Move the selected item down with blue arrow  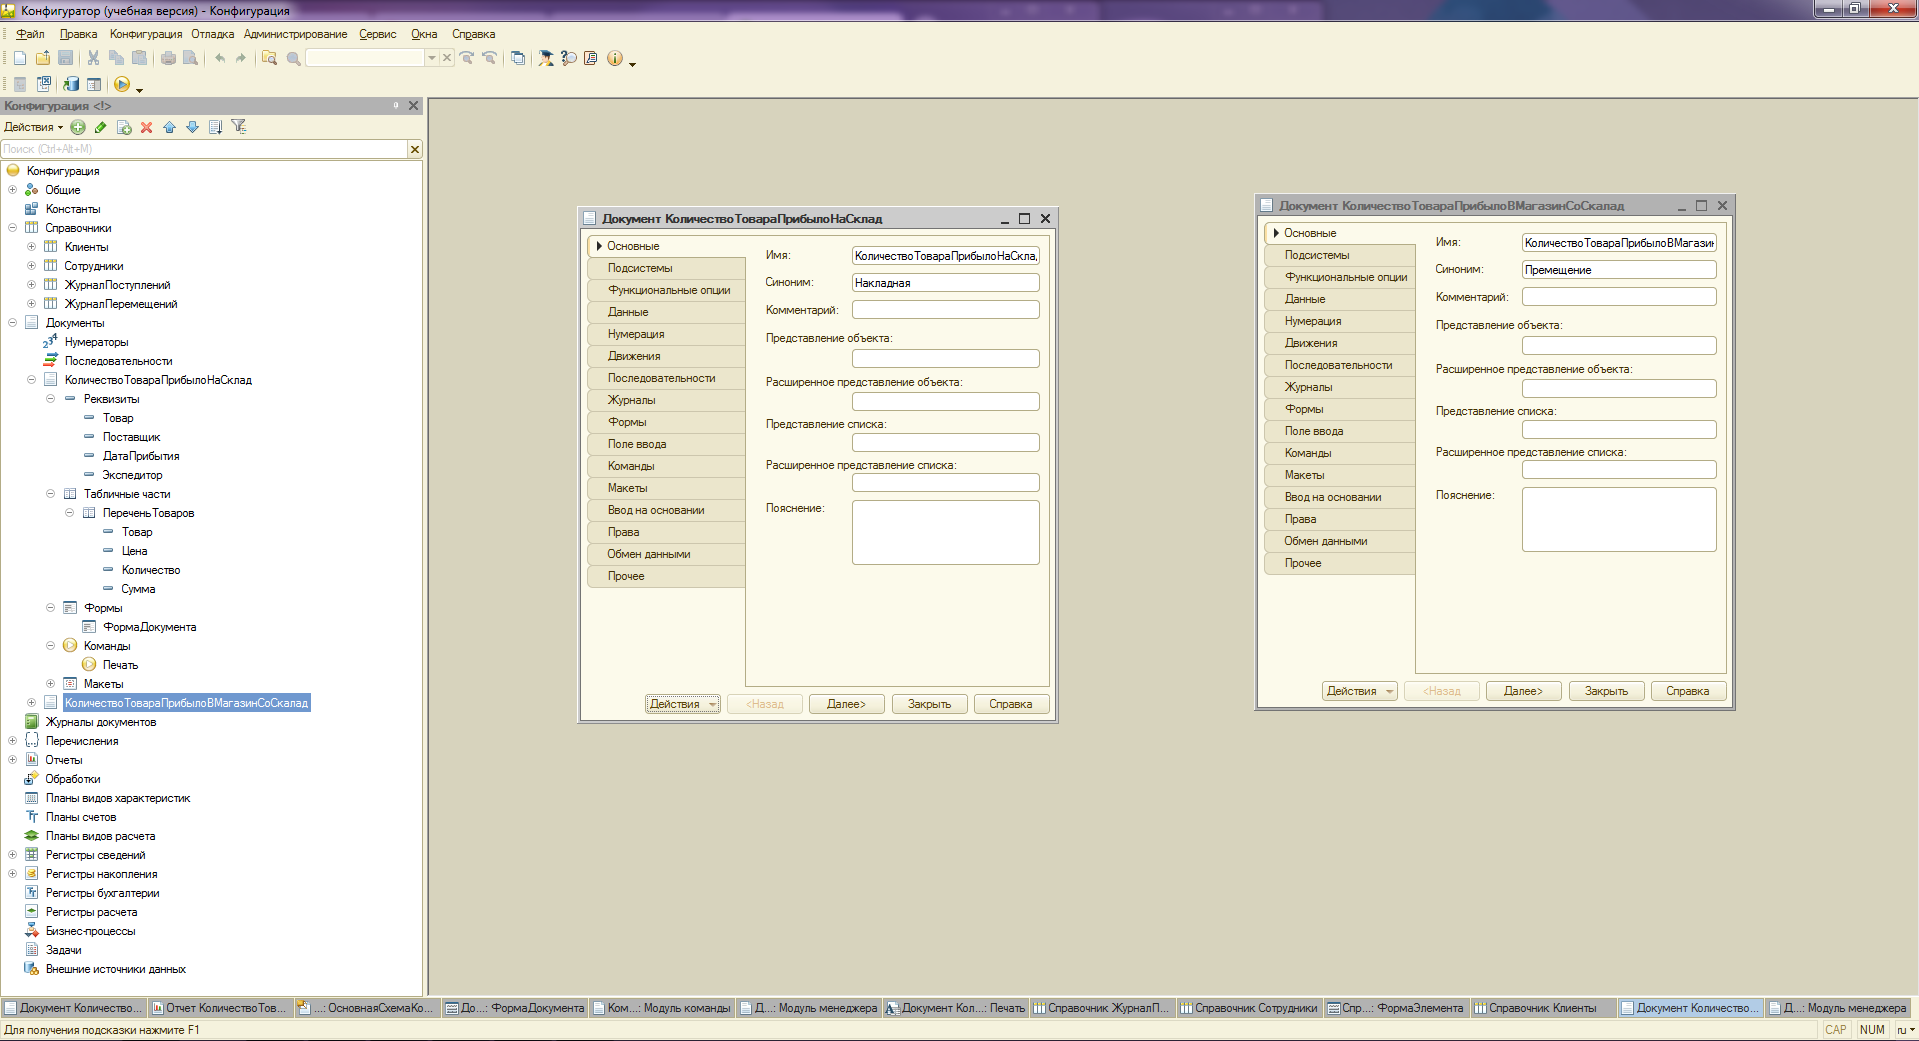(x=192, y=127)
